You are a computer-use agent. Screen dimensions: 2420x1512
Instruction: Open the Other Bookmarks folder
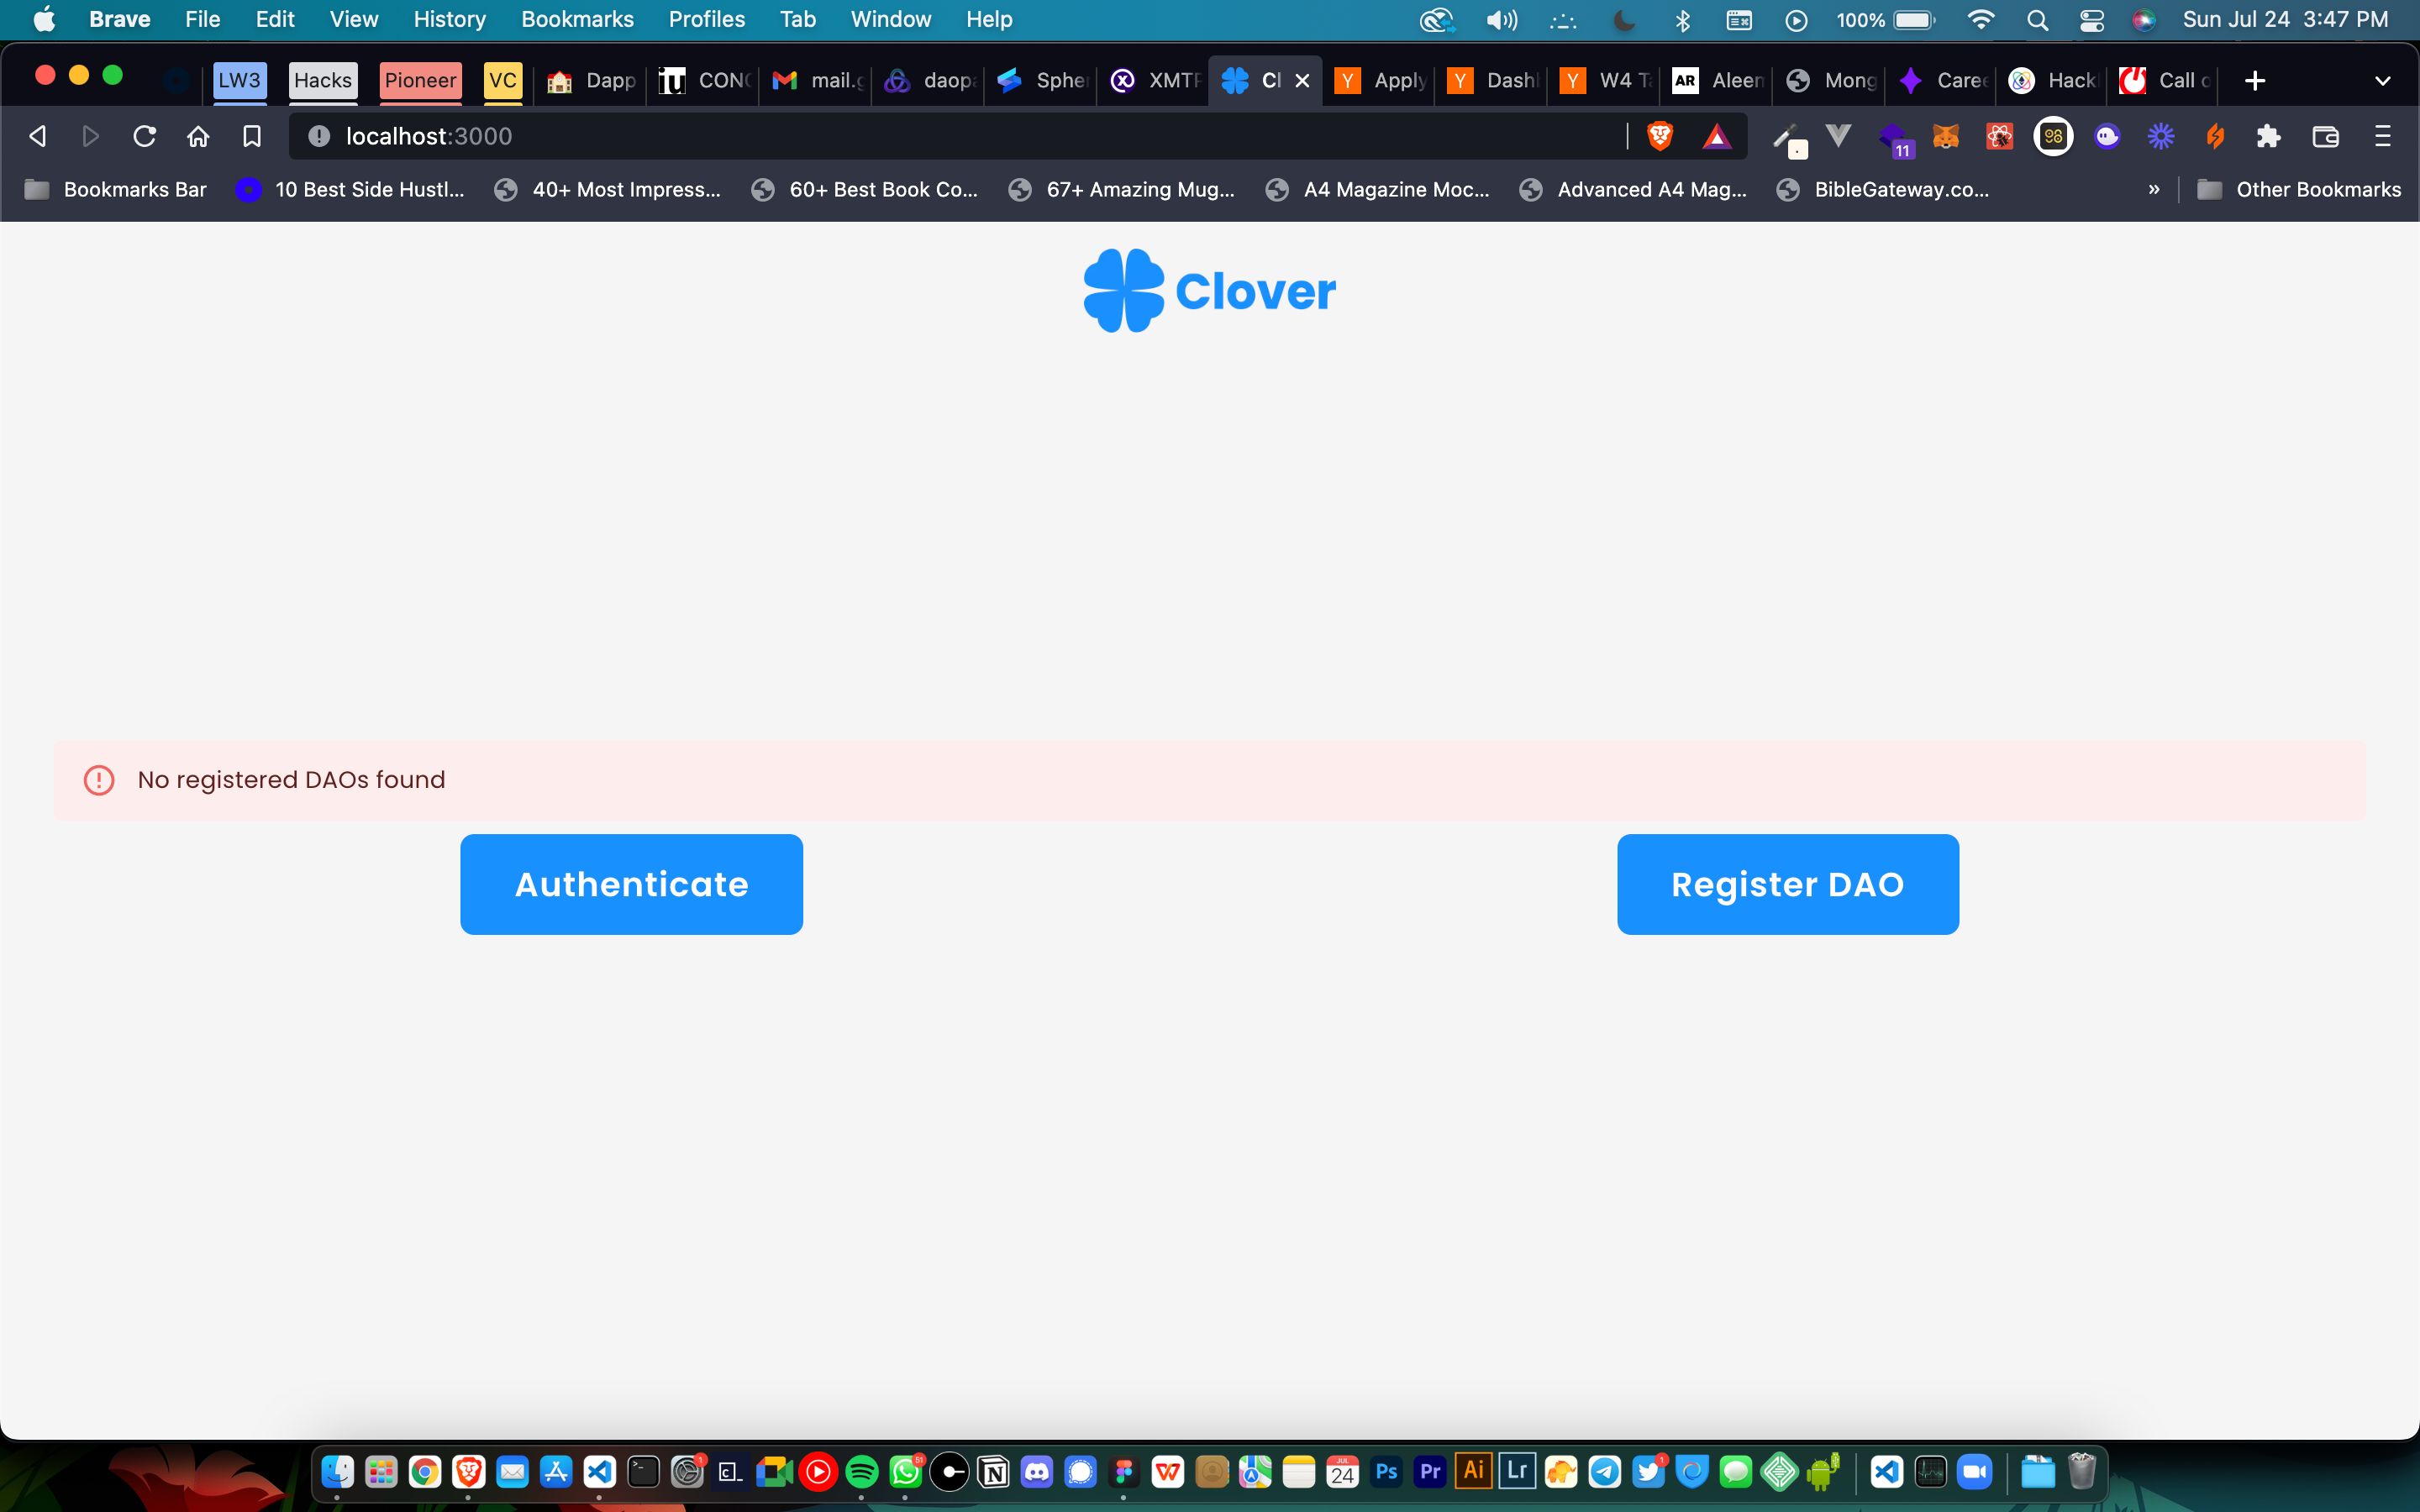(2299, 189)
